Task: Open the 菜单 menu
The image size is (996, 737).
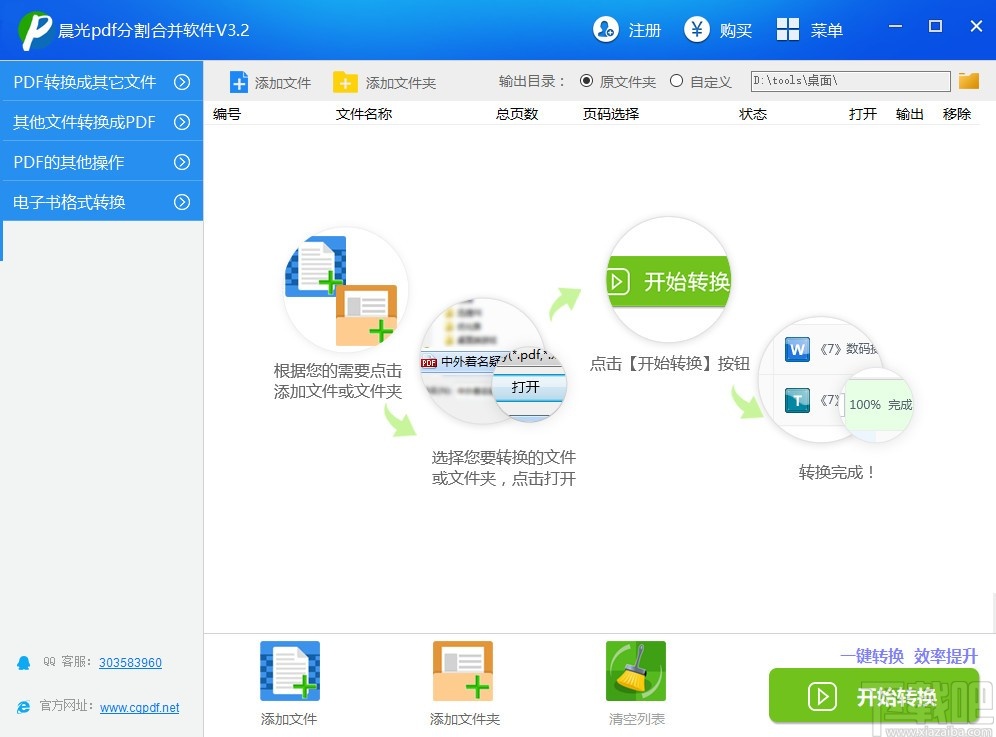Action: point(809,30)
